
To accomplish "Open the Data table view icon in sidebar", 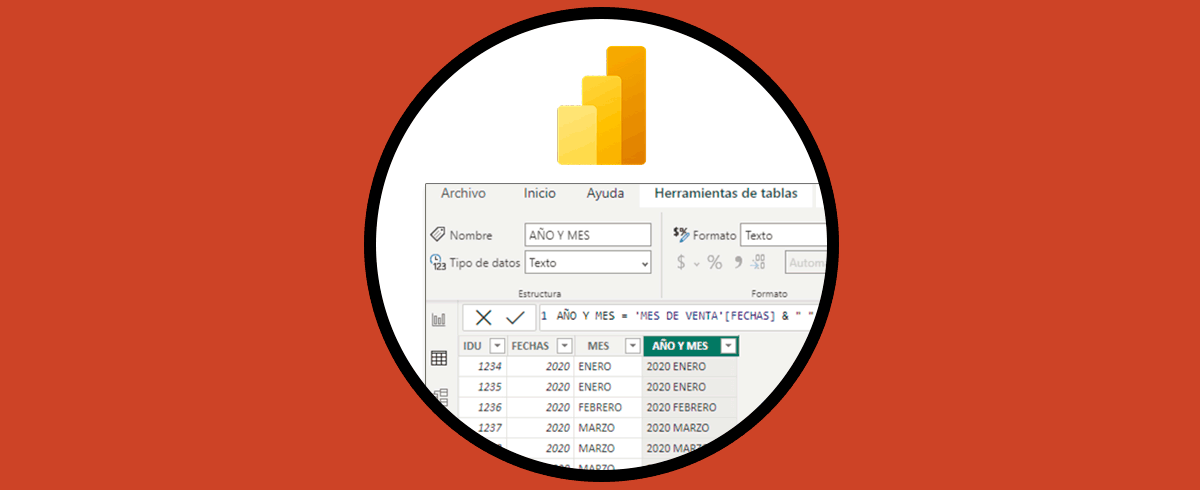I will [x=439, y=358].
